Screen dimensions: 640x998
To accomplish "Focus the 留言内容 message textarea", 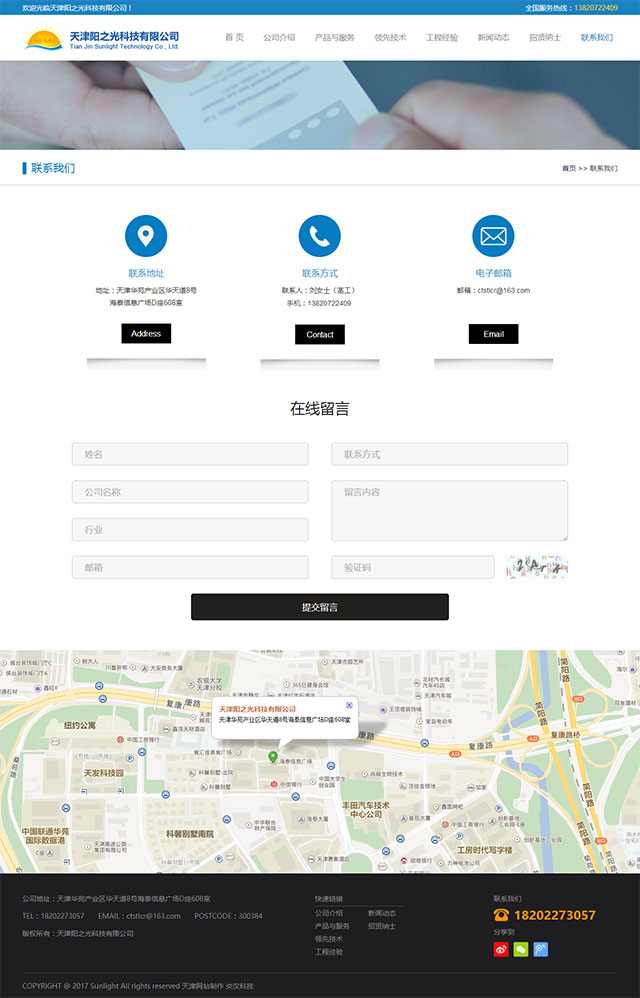I will tap(449, 510).
